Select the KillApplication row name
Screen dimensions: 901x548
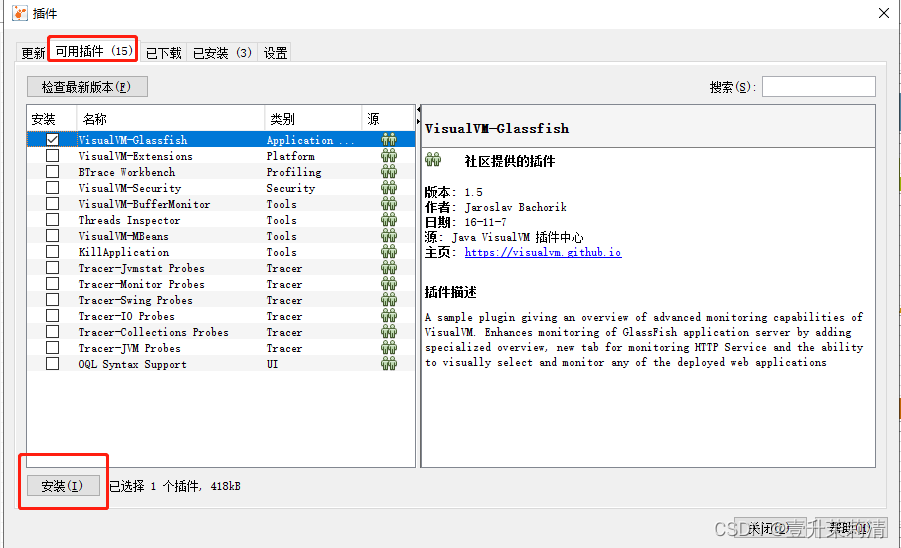click(124, 252)
